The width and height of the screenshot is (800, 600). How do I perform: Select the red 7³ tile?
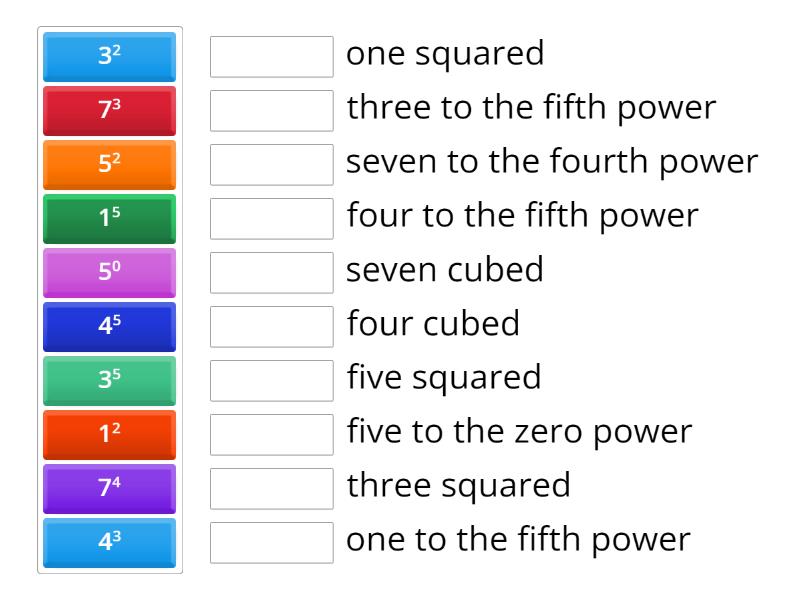(x=109, y=111)
